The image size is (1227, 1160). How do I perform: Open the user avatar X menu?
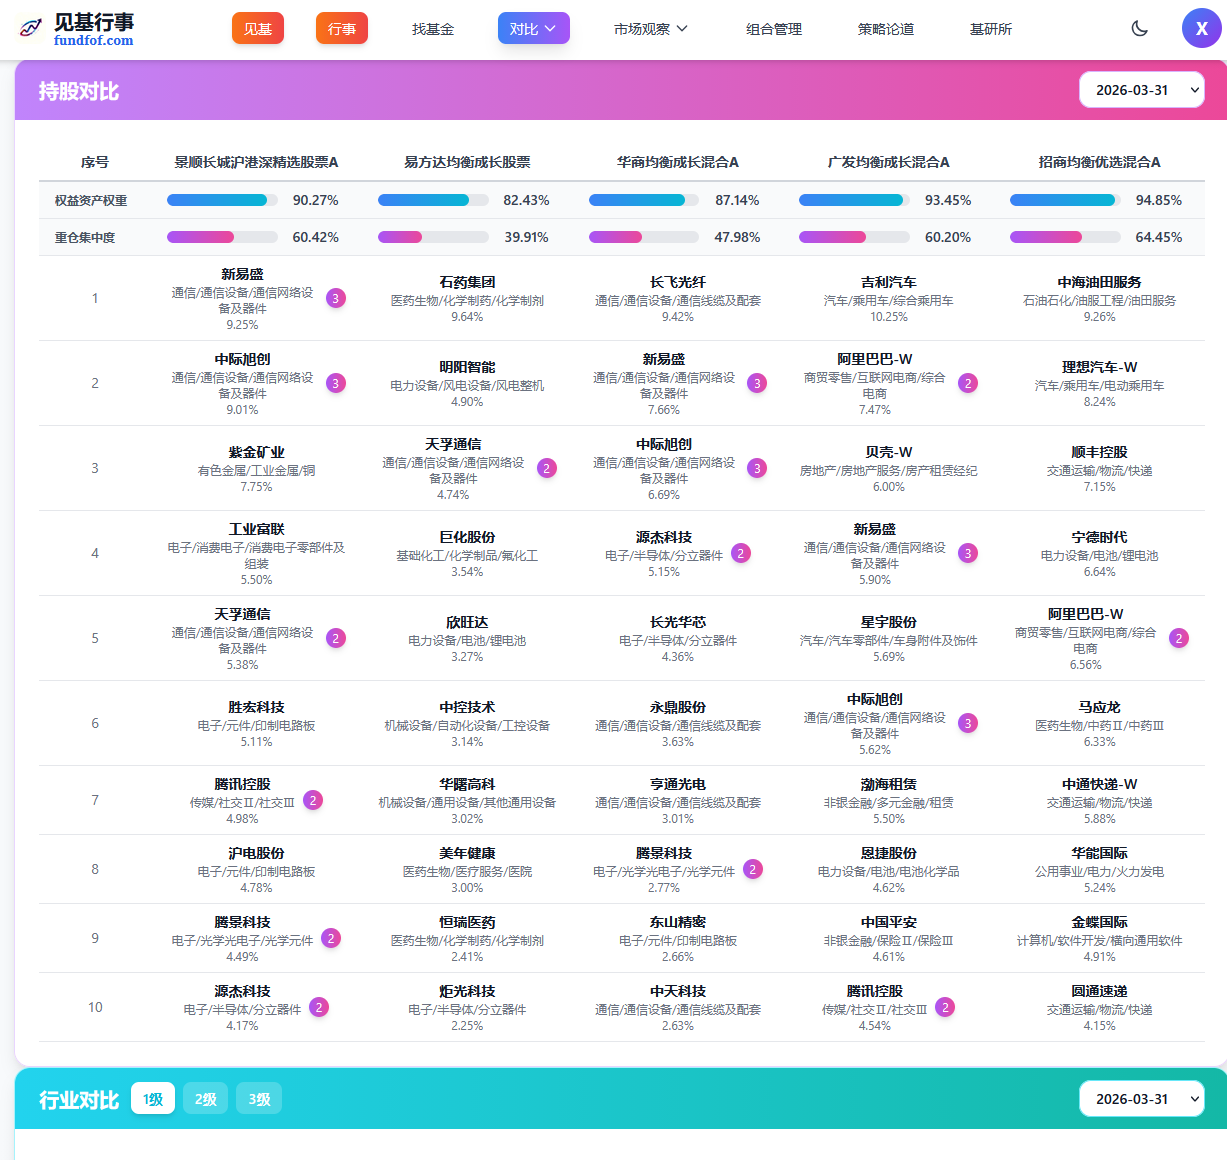(1202, 28)
